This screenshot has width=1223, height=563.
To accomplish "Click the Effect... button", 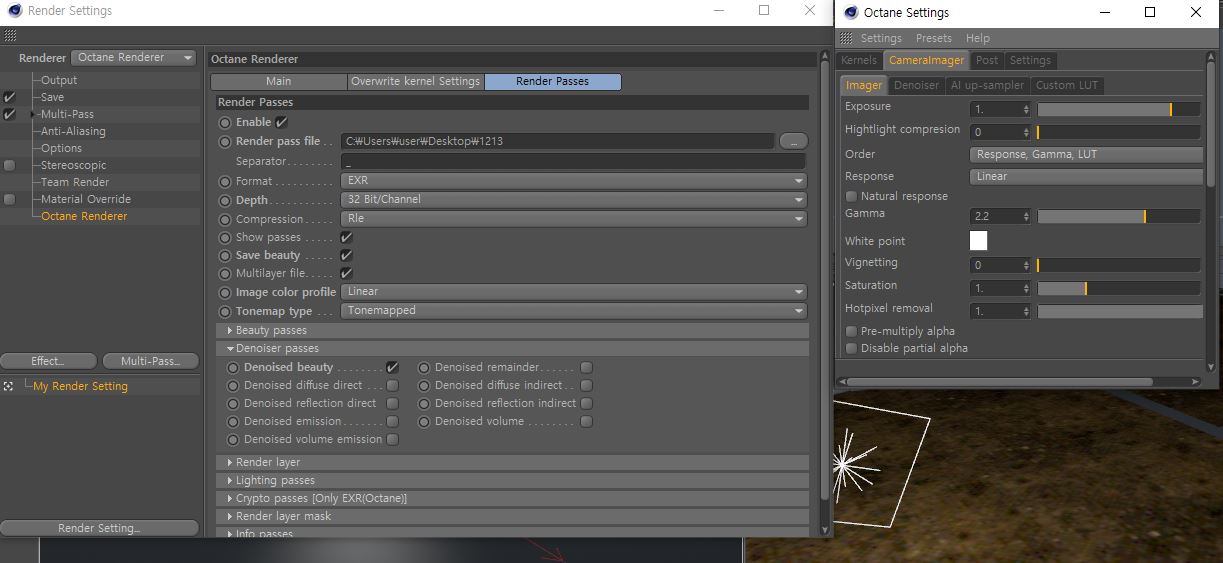I will tap(48, 361).
